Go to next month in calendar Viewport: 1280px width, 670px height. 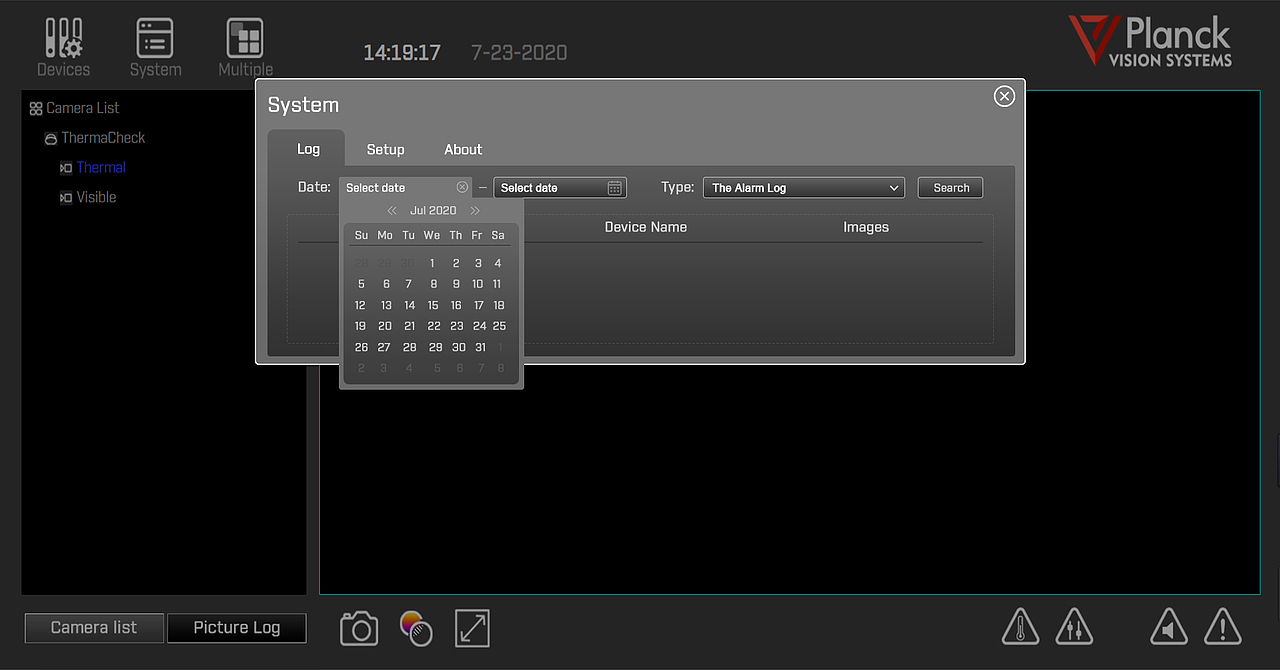click(x=475, y=210)
